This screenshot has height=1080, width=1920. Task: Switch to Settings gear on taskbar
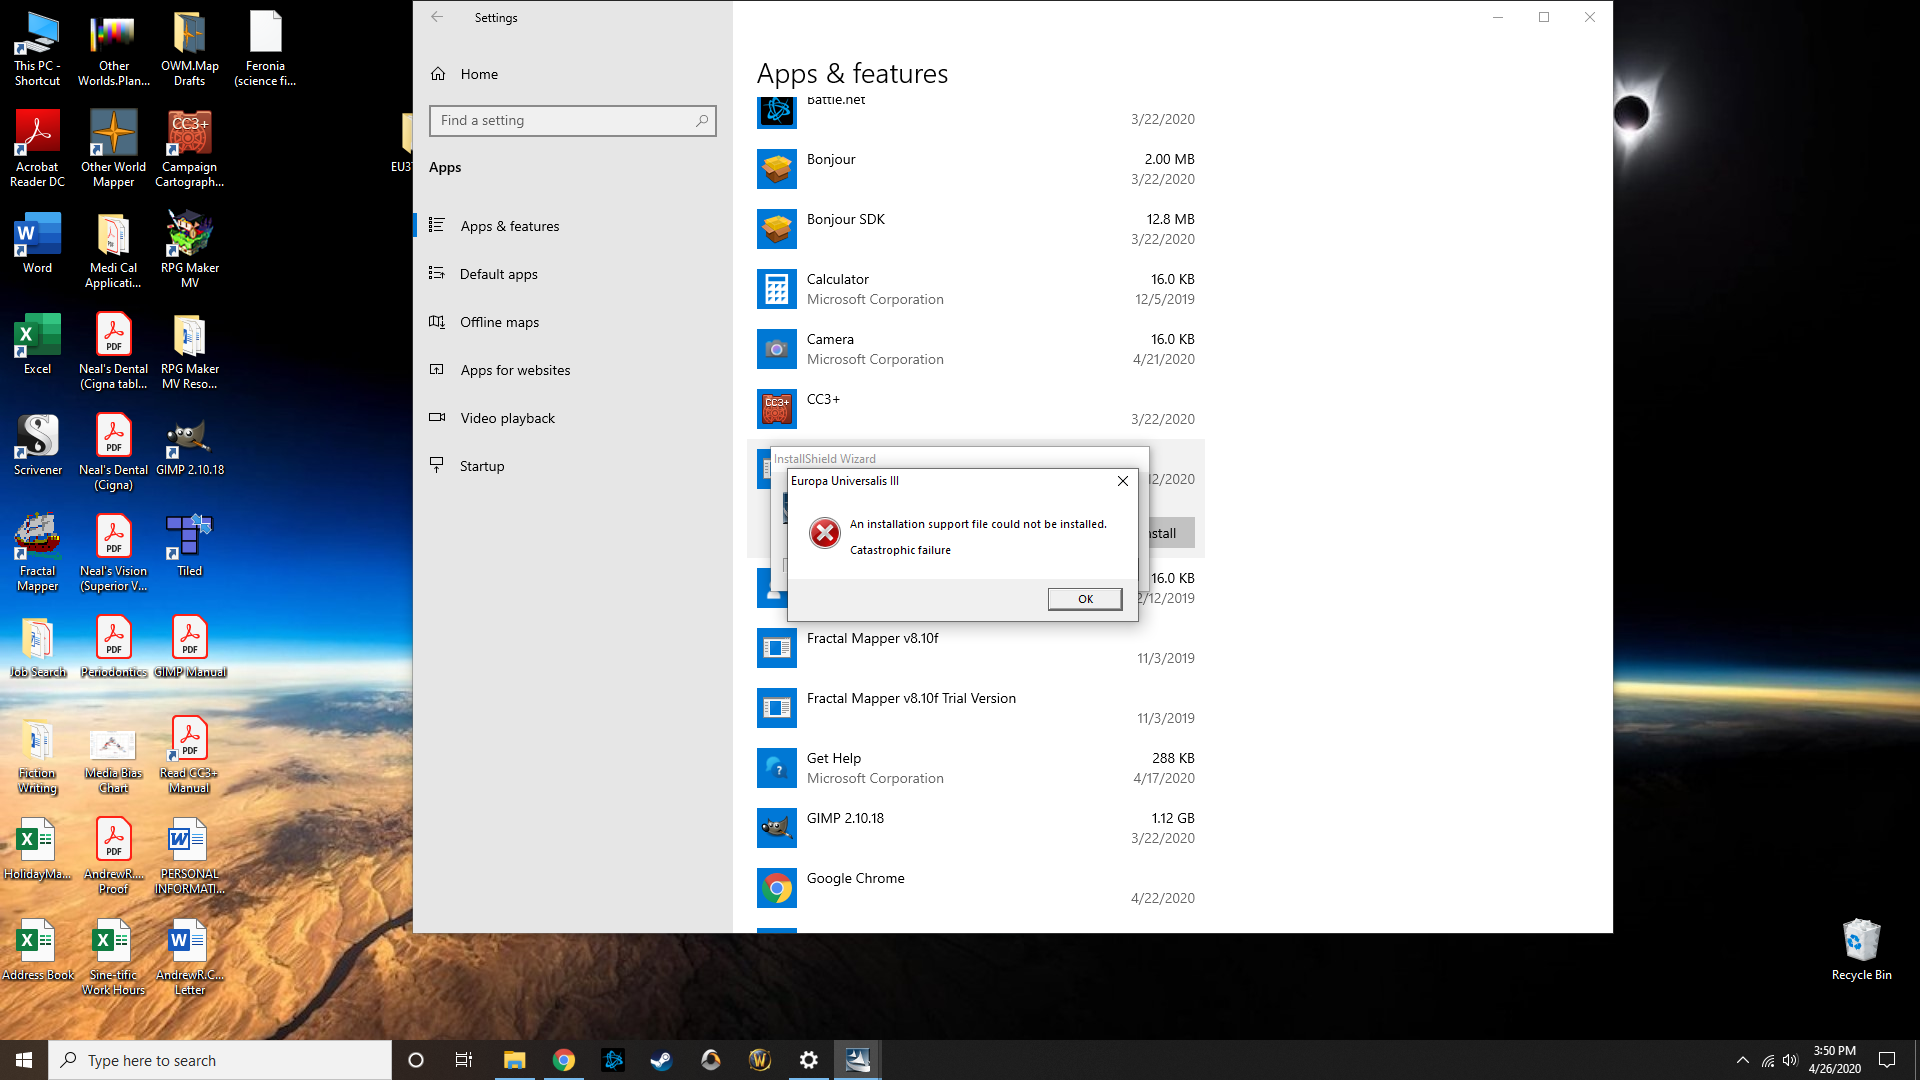pos(808,1060)
